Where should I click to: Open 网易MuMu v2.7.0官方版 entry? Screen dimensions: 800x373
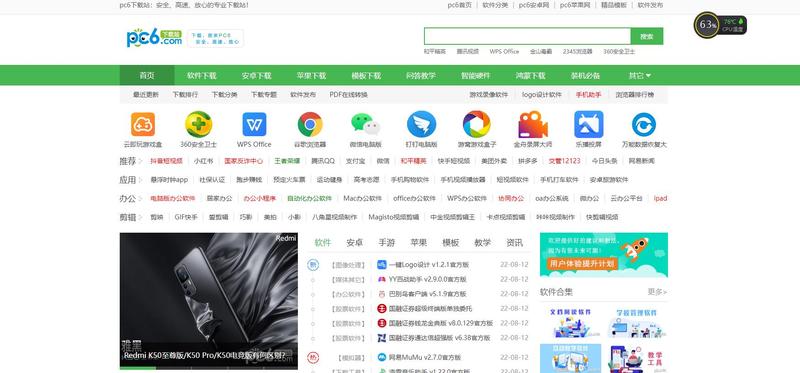point(424,357)
